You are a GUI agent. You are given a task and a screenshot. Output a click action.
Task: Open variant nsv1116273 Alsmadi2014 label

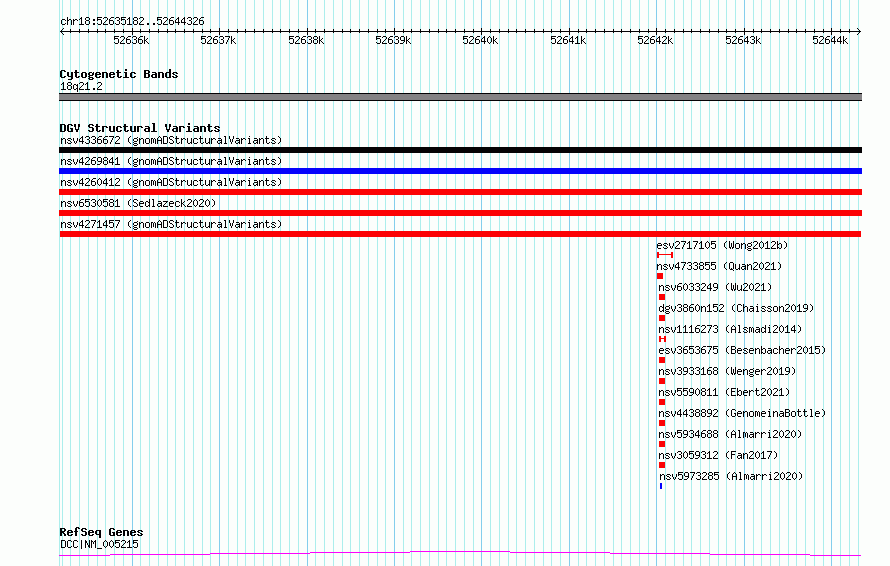coord(730,329)
